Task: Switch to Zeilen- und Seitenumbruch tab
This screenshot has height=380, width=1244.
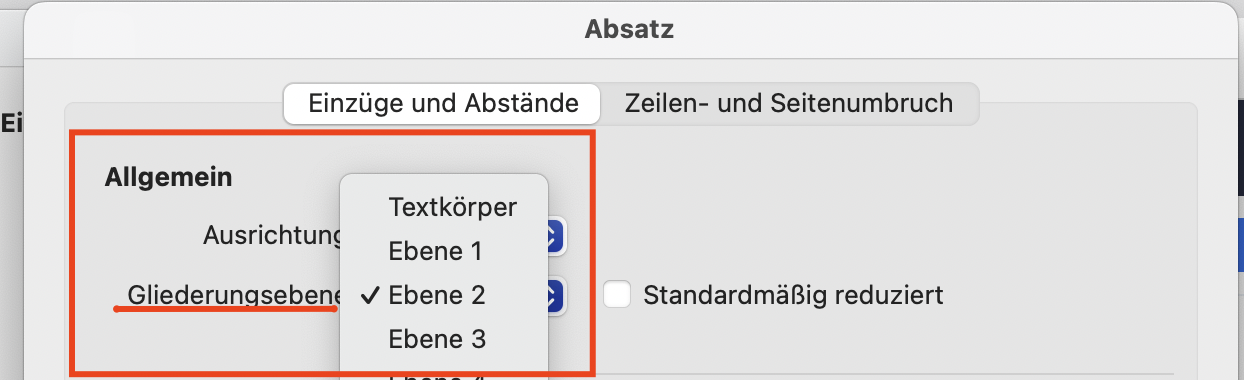Action: [x=789, y=103]
